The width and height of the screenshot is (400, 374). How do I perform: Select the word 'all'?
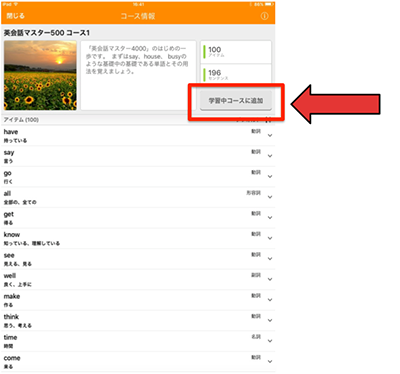tap(7, 193)
